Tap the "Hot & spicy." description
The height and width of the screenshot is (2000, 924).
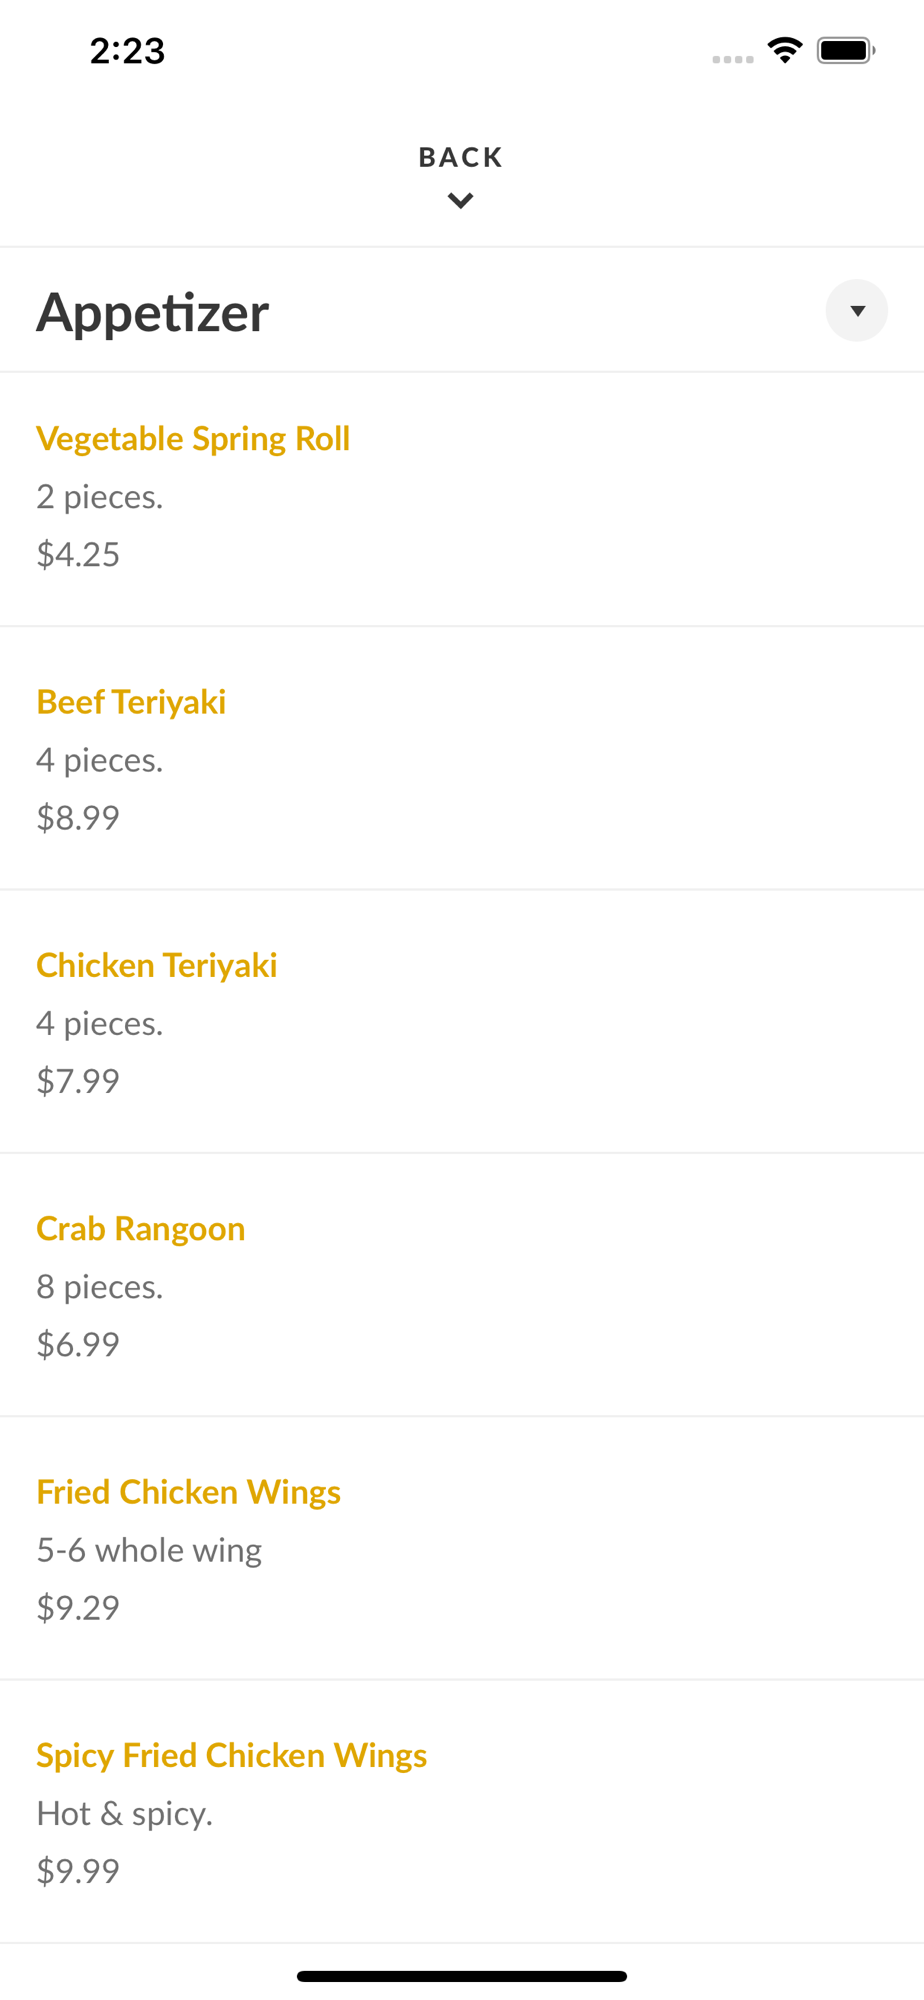(125, 1813)
